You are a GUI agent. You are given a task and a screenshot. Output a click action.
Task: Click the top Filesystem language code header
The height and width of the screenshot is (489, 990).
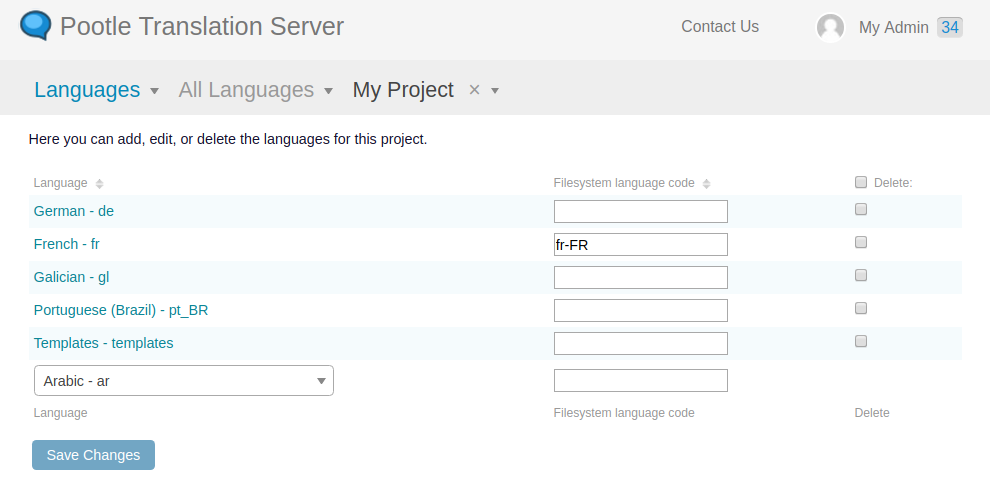(x=624, y=183)
